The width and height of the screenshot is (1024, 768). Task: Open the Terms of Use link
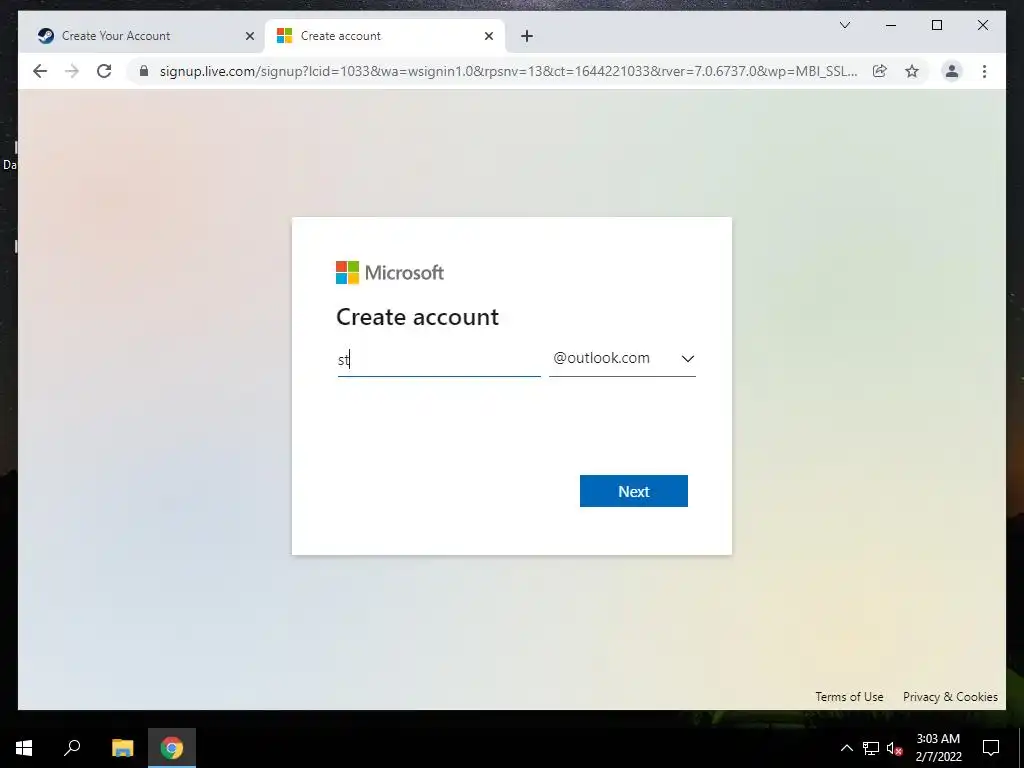tap(849, 697)
